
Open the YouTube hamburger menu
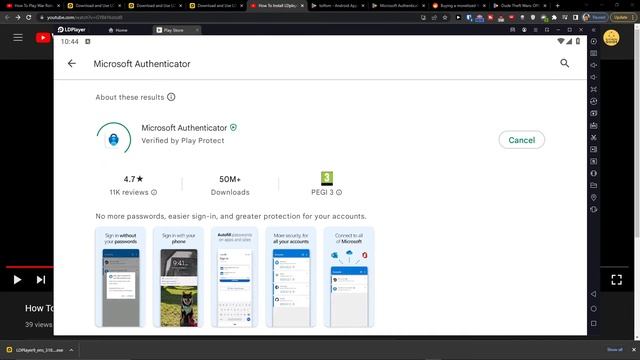(x=18, y=38)
